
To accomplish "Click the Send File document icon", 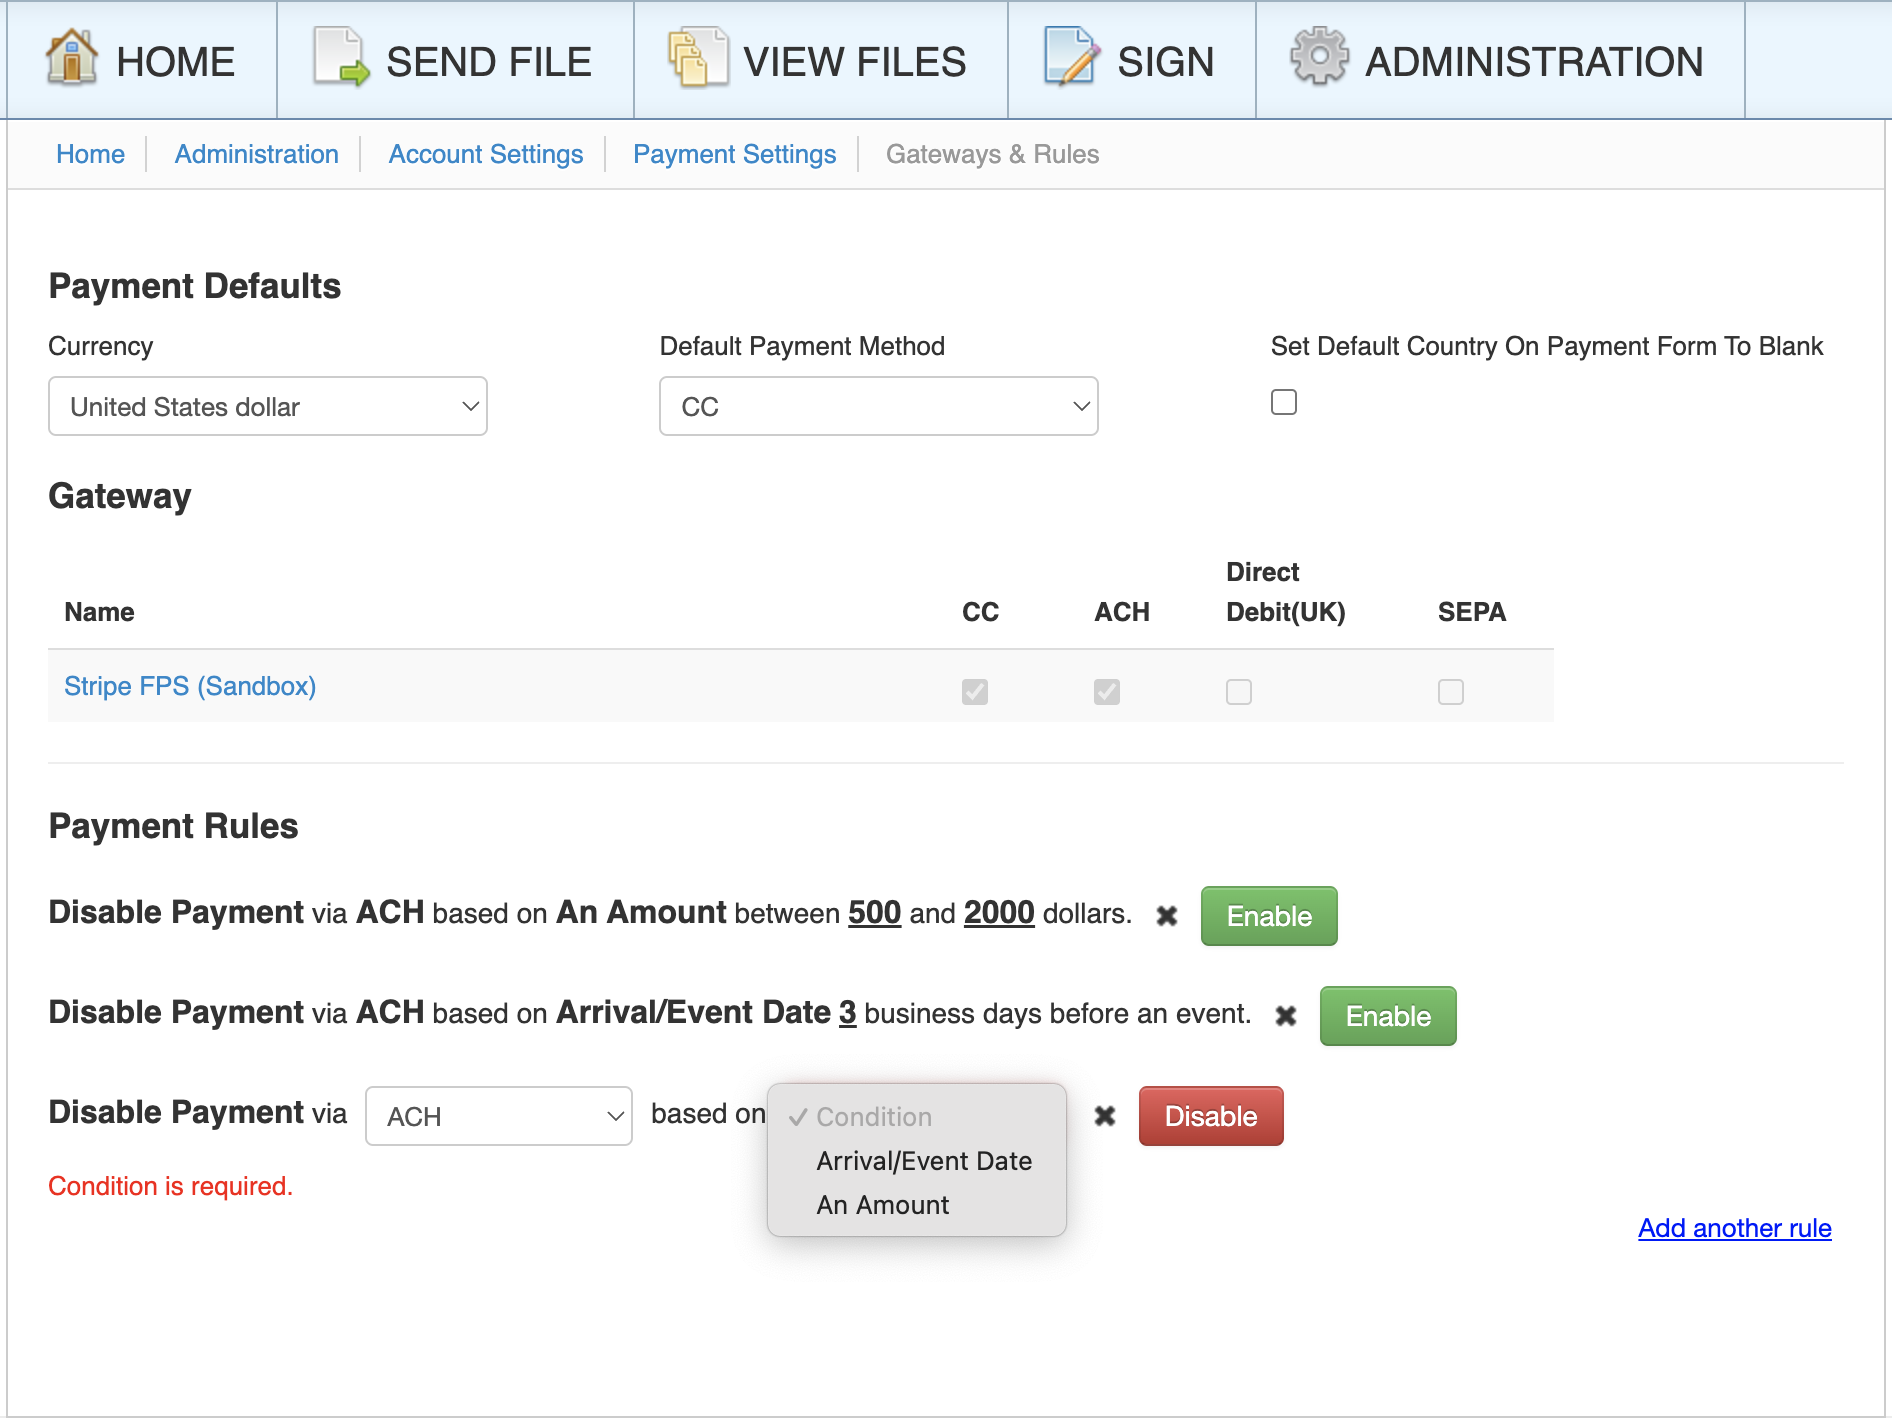I will point(341,58).
